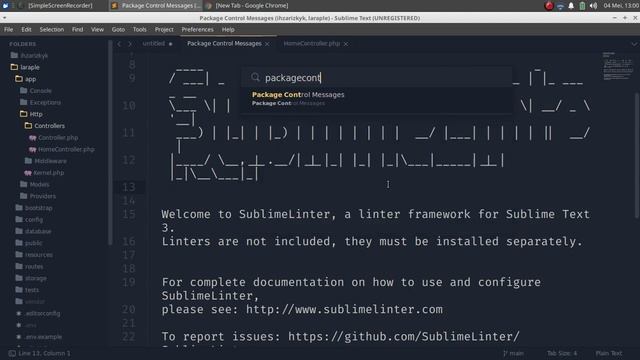Screen dimensions: 640x360
Task: Click the search magnifier icon in Goto overlay
Action: [256, 78]
